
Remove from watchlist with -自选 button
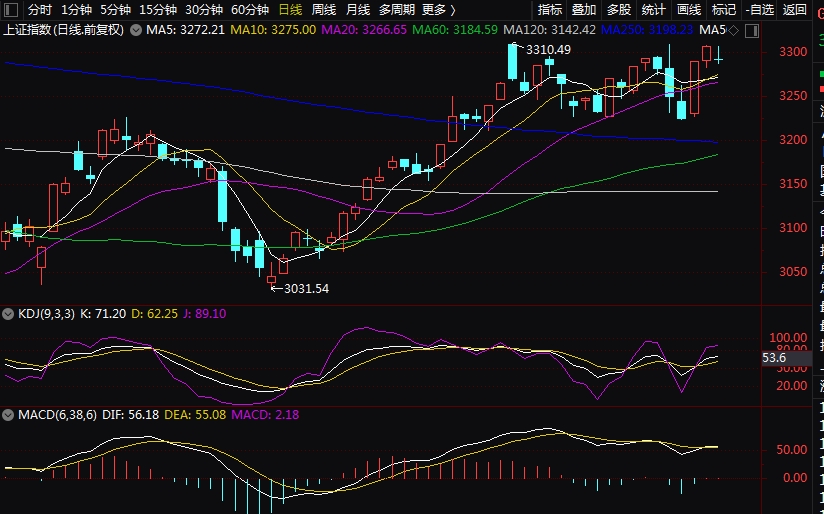coord(760,10)
